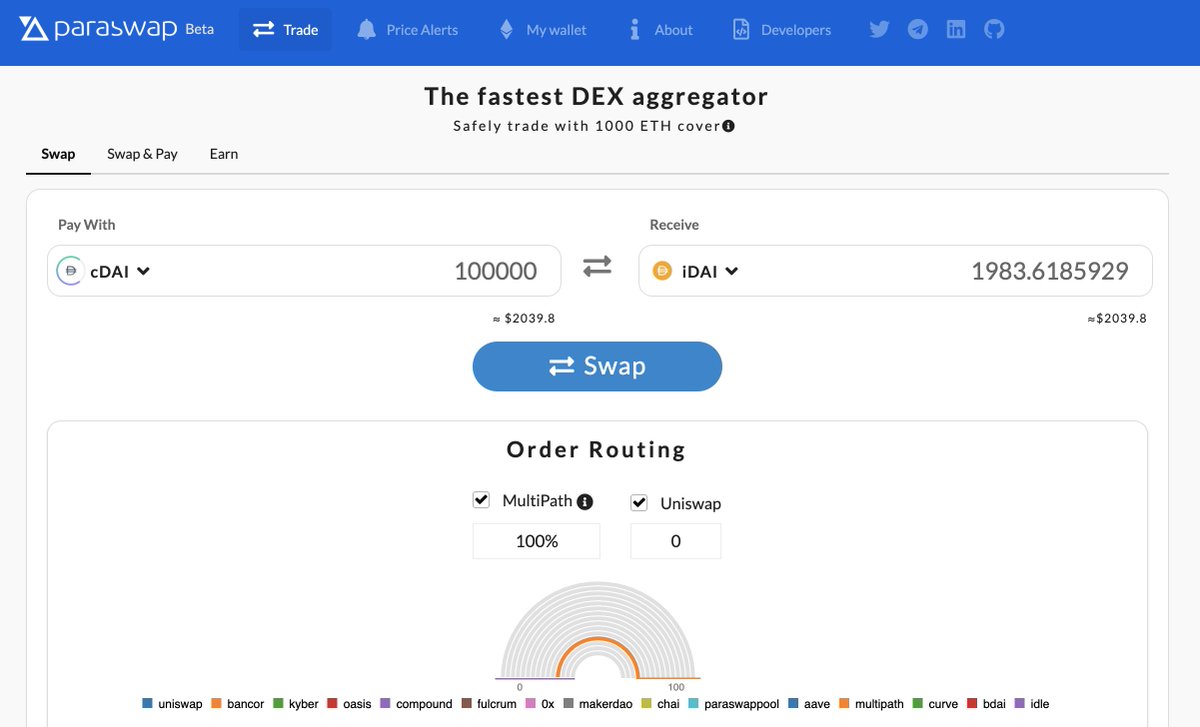Click the oasis legend swatch
This screenshot has width=1200, height=727.
pyautogui.click(x=333, y=704)
